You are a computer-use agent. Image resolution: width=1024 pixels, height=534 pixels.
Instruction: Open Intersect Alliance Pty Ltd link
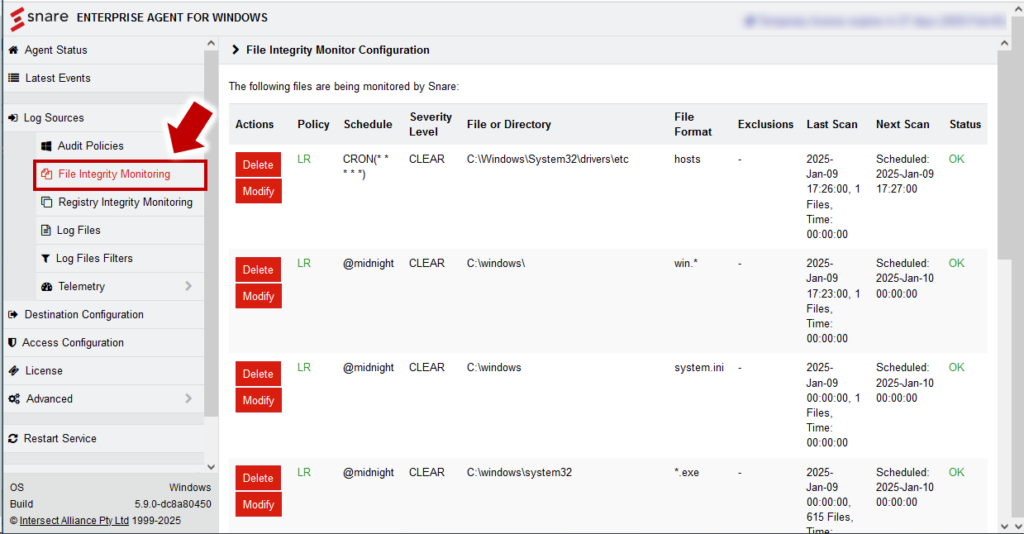(x=74, y=520)
